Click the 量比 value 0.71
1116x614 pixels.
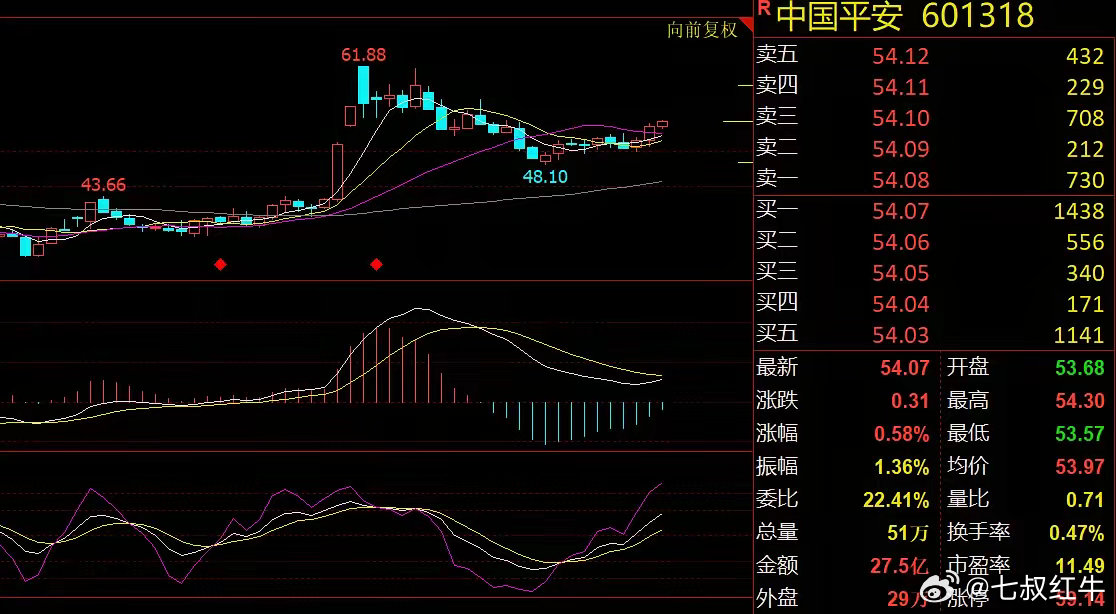tap(1086, 499)
